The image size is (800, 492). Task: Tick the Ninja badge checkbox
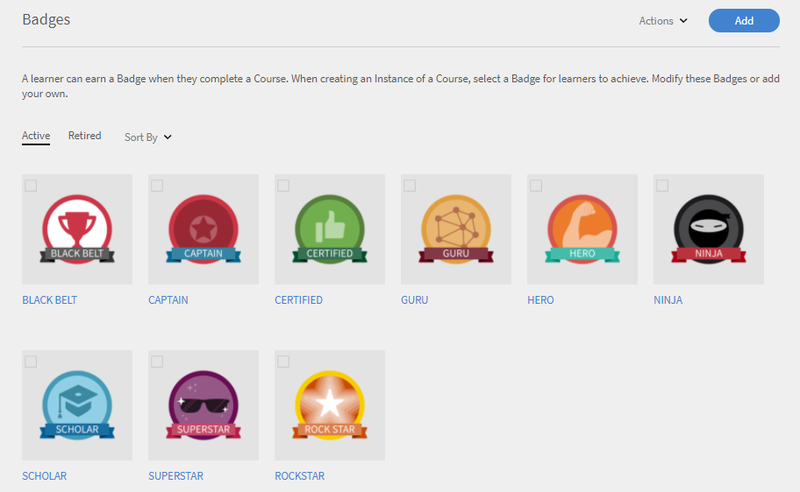pyautogui.click(x=662, y=185)
